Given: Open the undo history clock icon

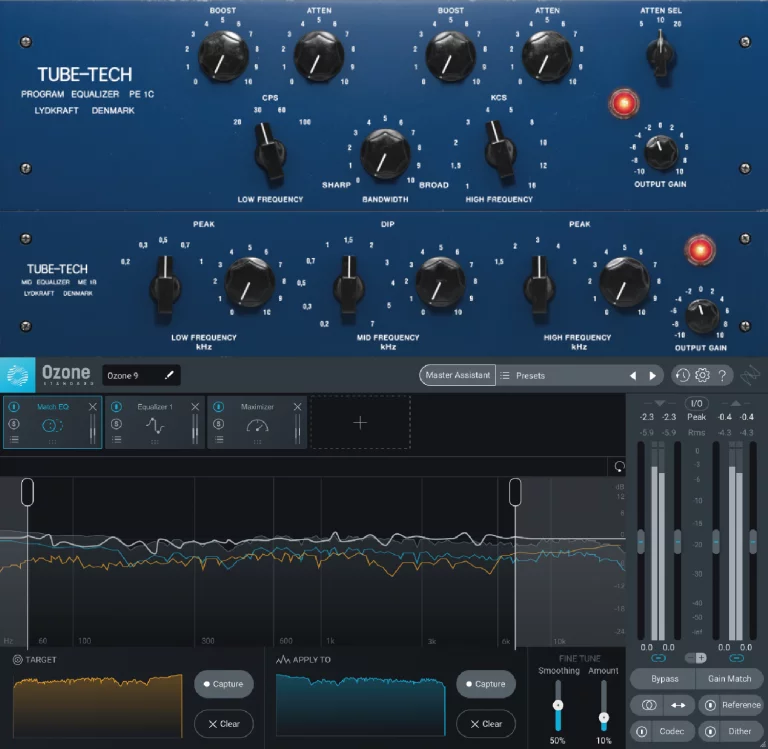Looking at the screenshot, I should [682, 375].
